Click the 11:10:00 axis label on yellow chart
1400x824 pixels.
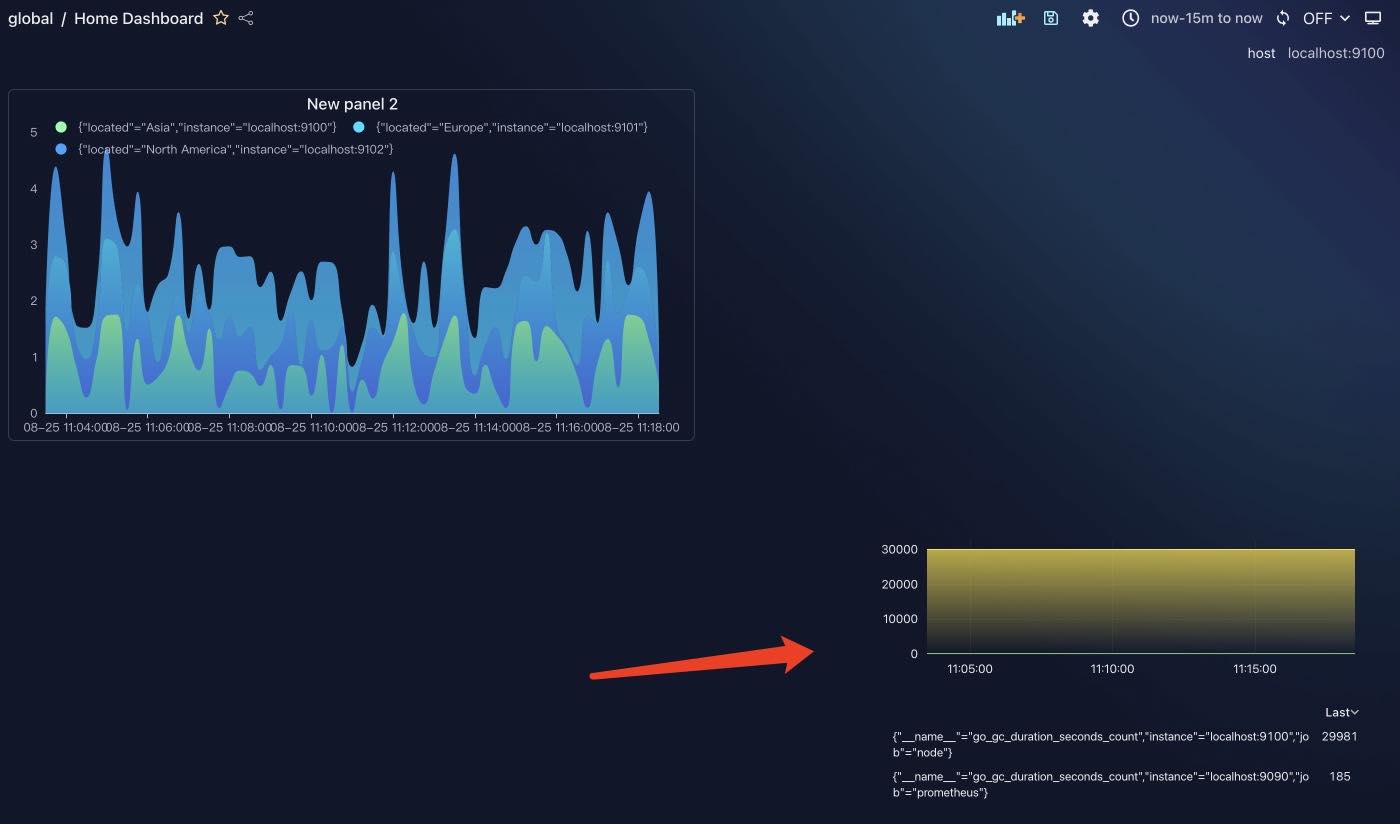[1112, 669]
